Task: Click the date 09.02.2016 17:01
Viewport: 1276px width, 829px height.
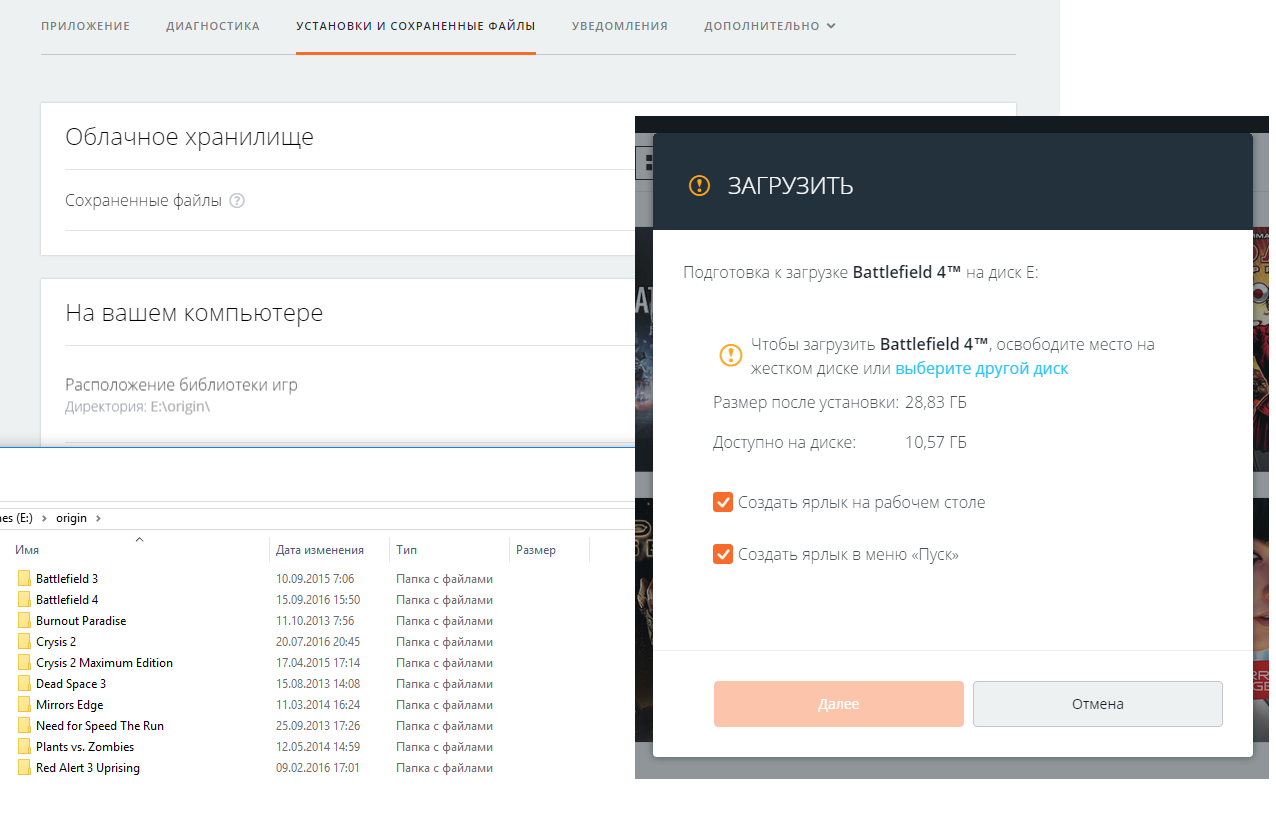Action: 318,767
